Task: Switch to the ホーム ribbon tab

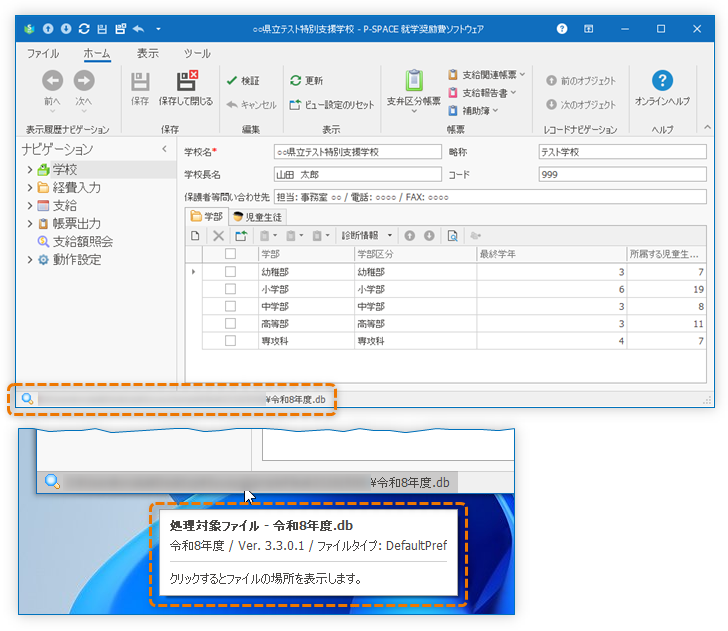Action: coord(97,53)
